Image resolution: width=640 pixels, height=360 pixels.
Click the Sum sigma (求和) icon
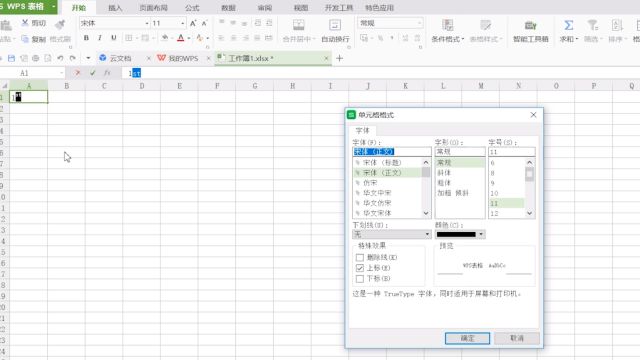(569, 25)
